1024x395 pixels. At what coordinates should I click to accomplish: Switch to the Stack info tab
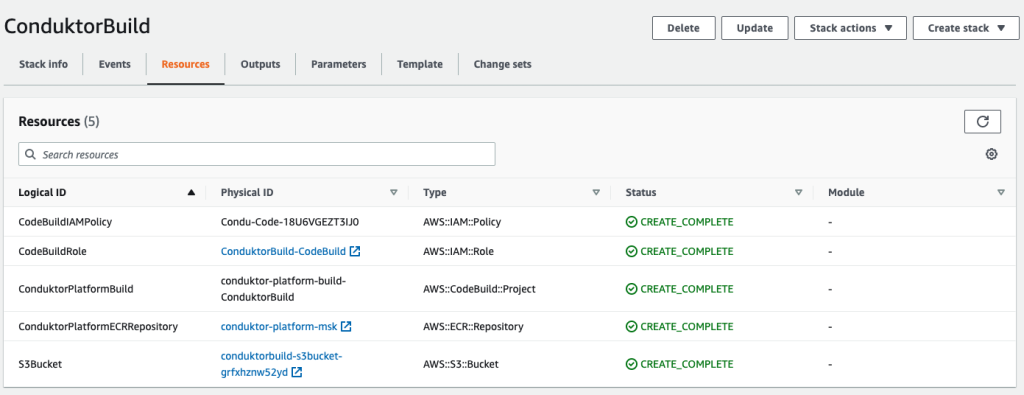point(43,64)
